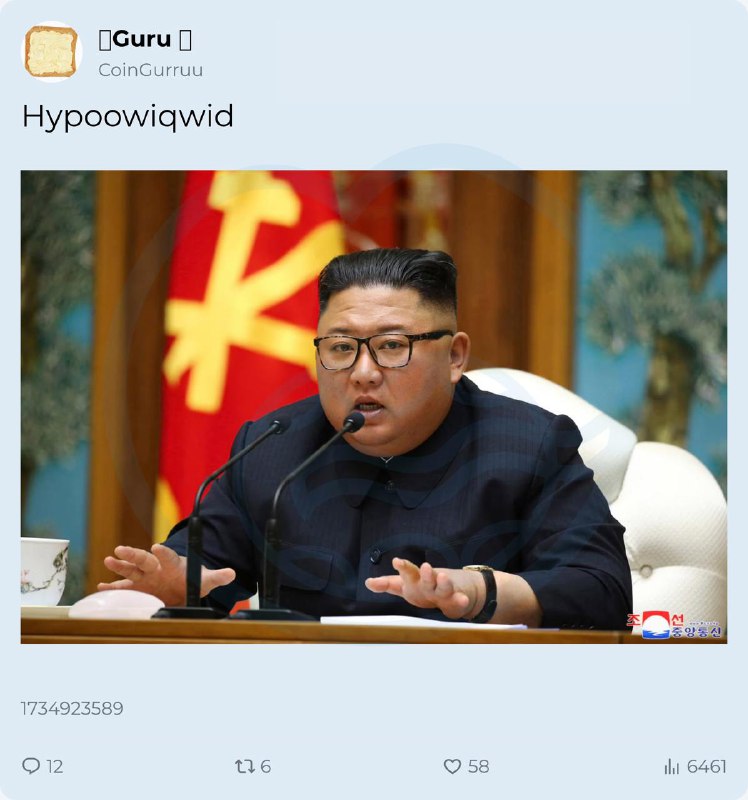748x800 pixels.
Task: Click the 6461 views count
Action: tap(706, 766)
